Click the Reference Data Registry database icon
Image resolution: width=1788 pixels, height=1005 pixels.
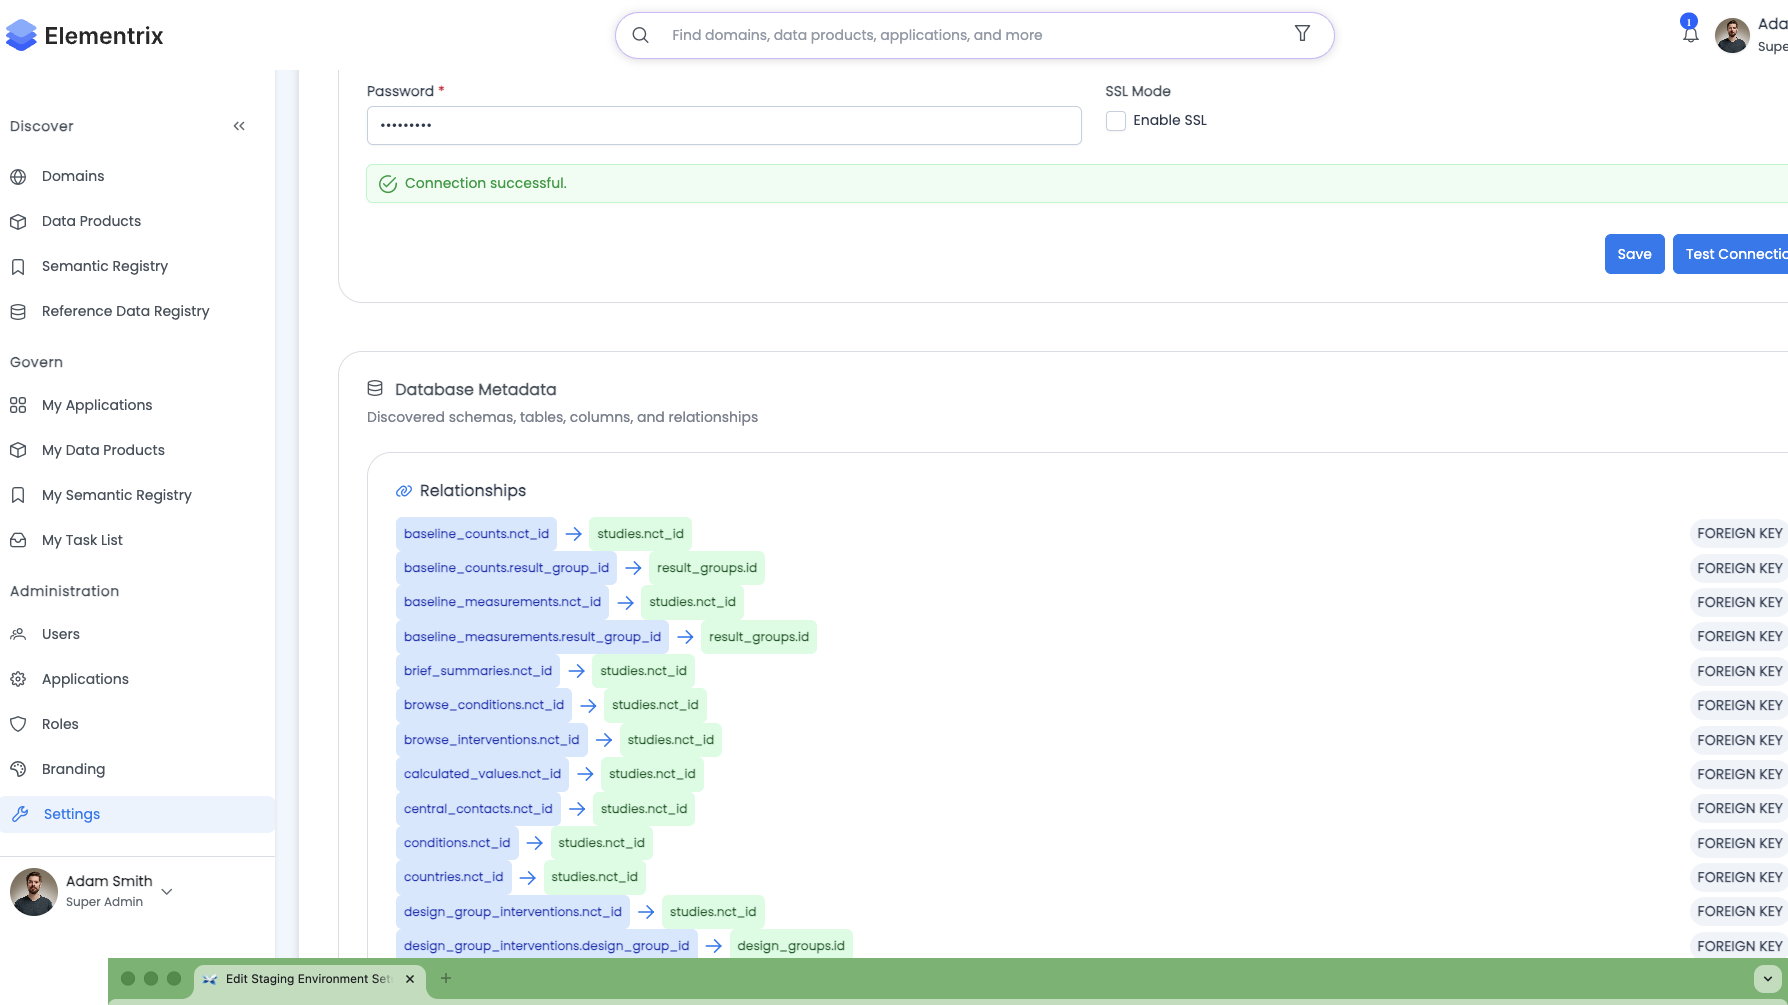[x=18, y=312]
